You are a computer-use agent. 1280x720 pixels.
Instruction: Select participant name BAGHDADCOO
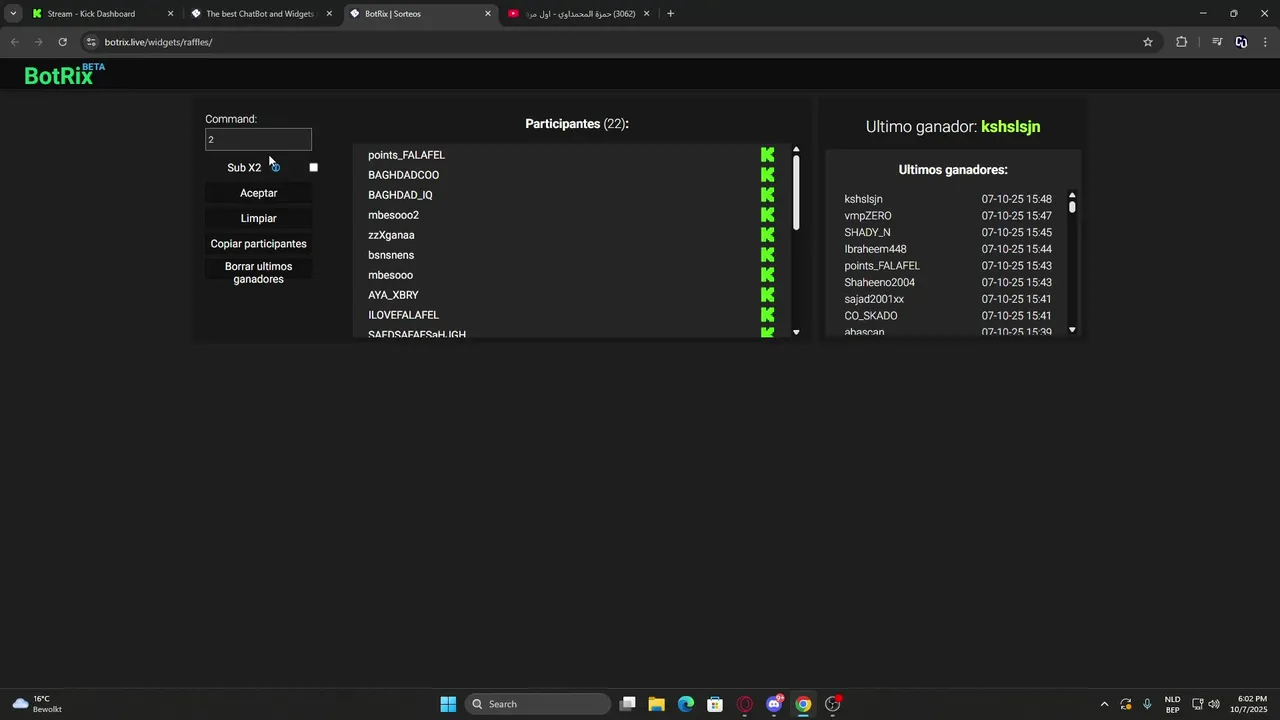point(403,175)
